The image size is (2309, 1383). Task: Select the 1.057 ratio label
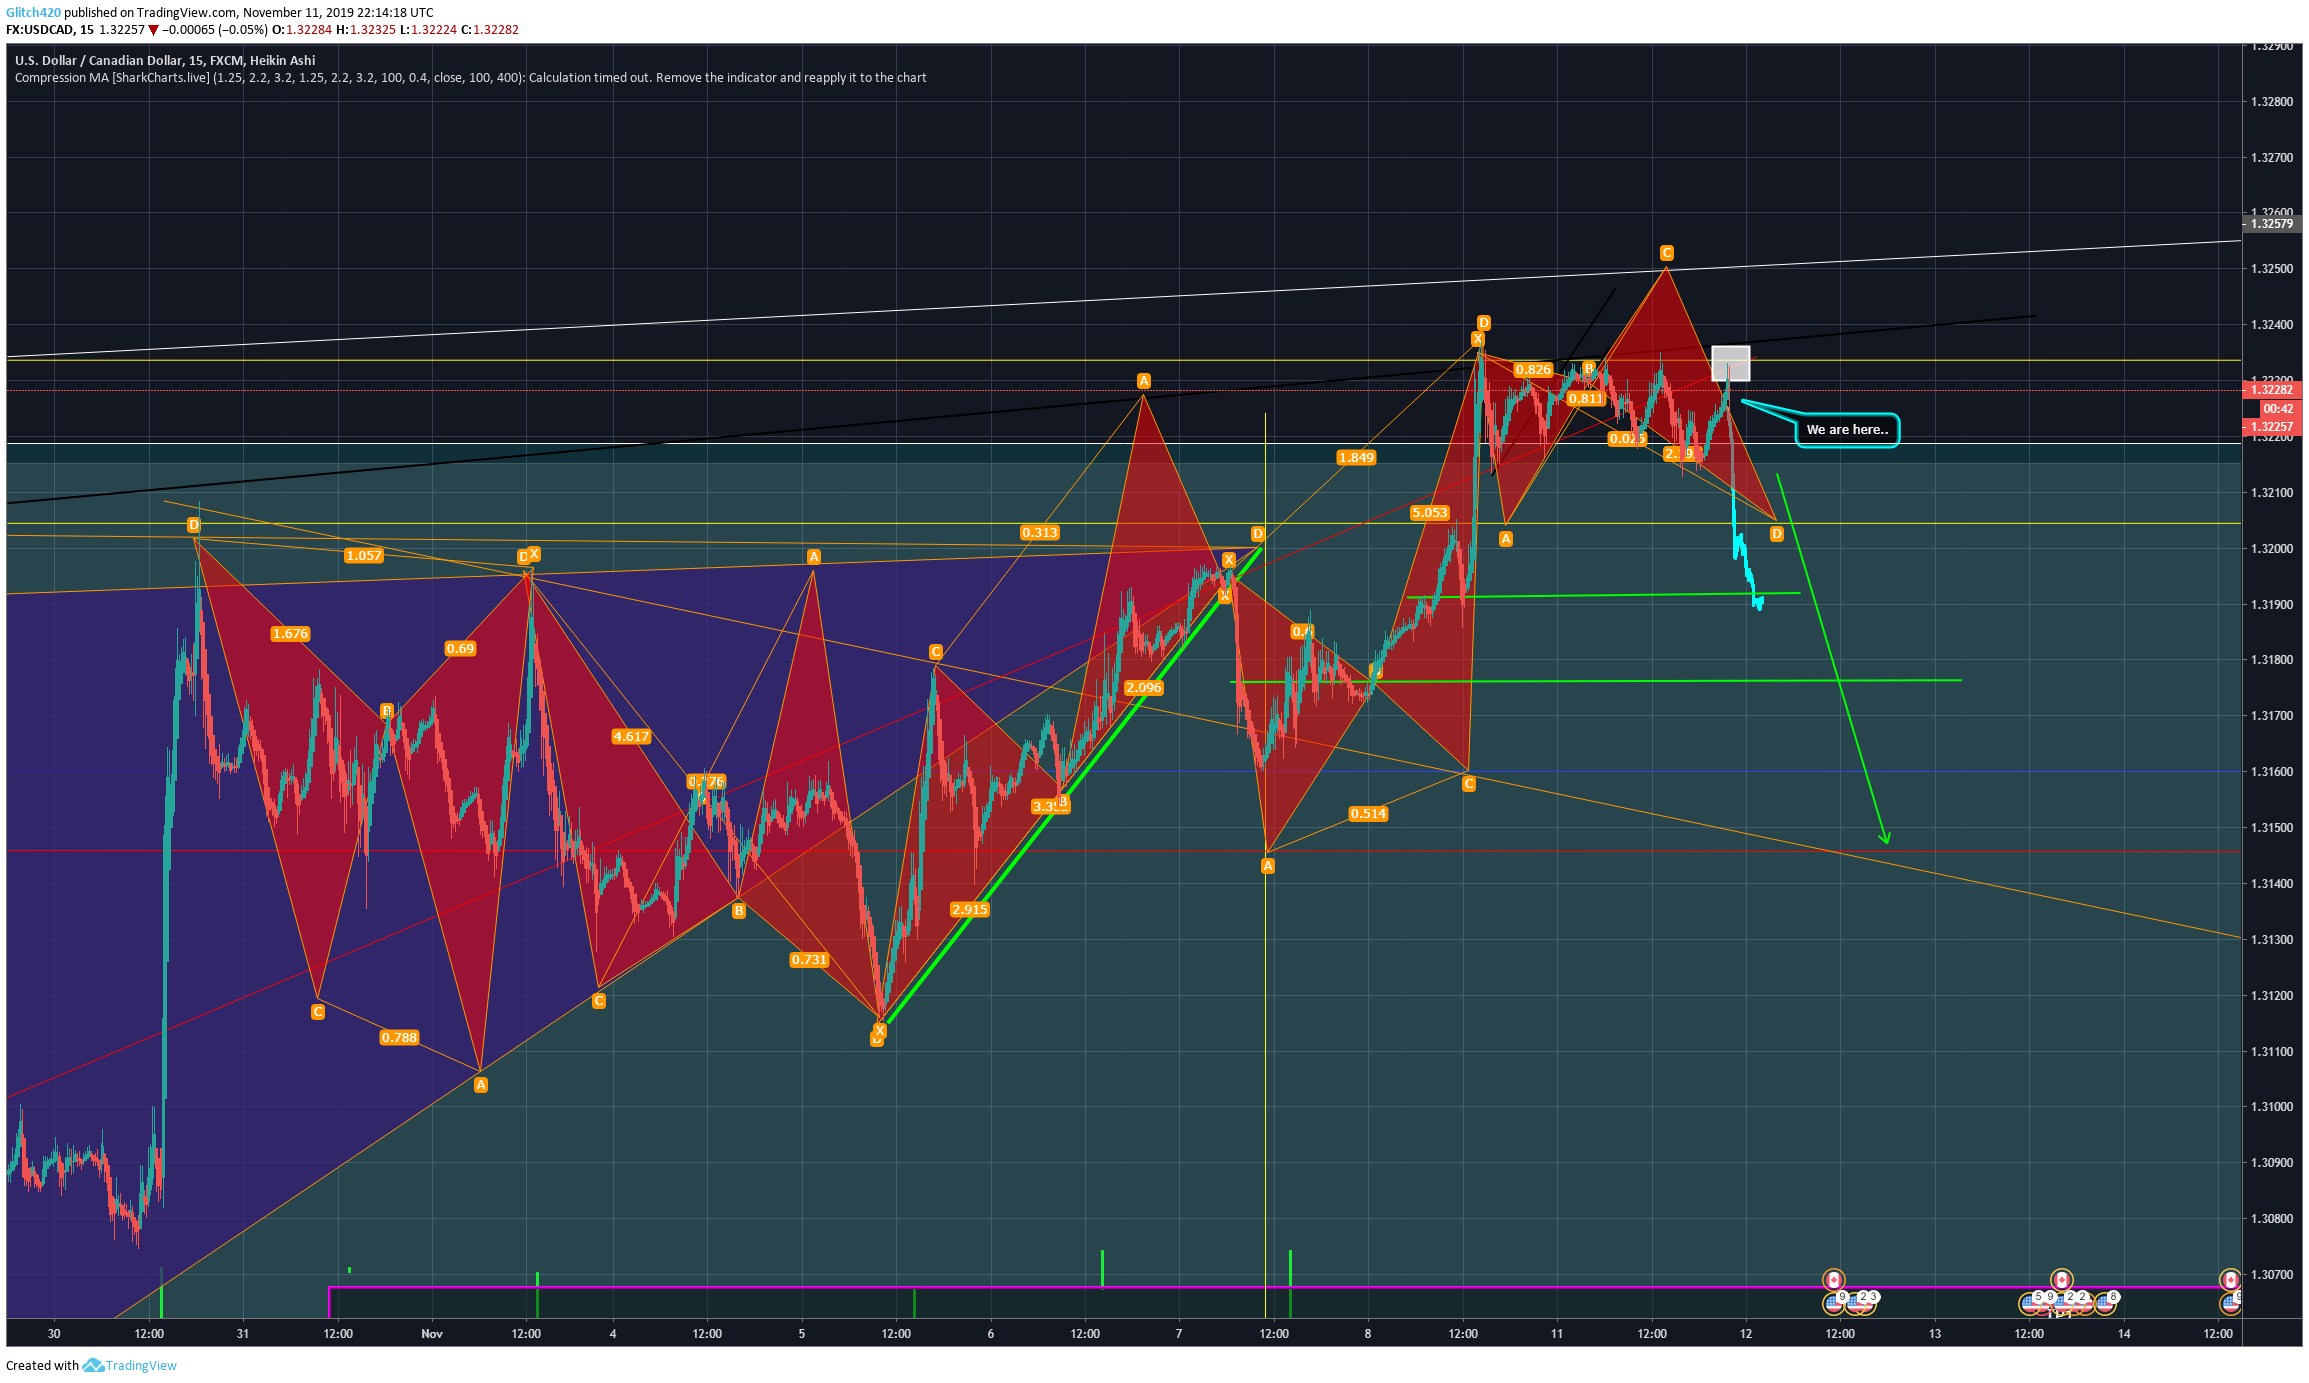click(x=363, y=556)
